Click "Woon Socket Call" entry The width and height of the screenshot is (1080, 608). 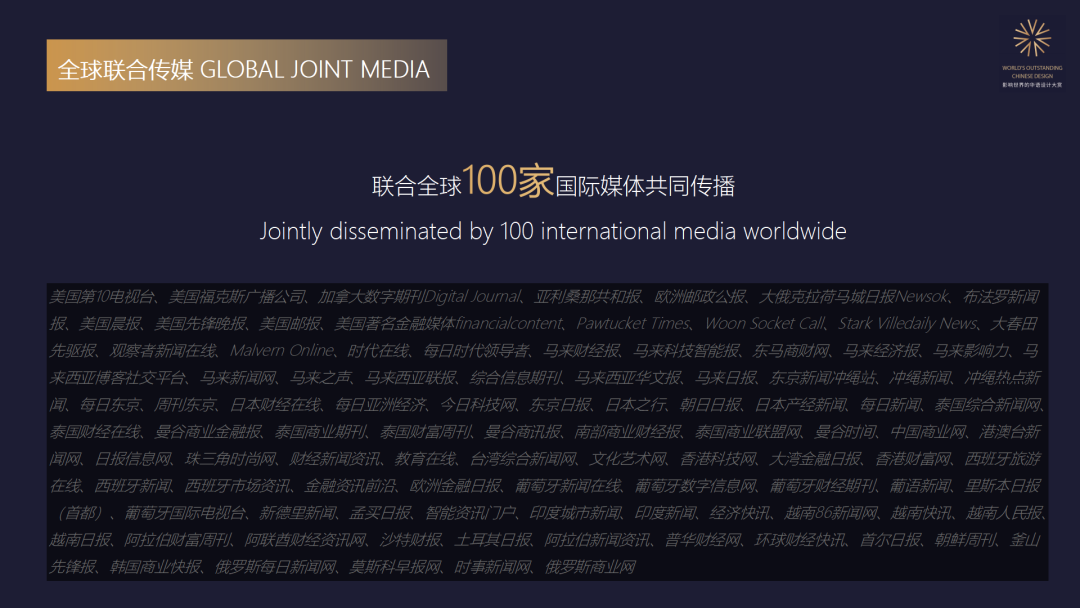click(765, 324)
